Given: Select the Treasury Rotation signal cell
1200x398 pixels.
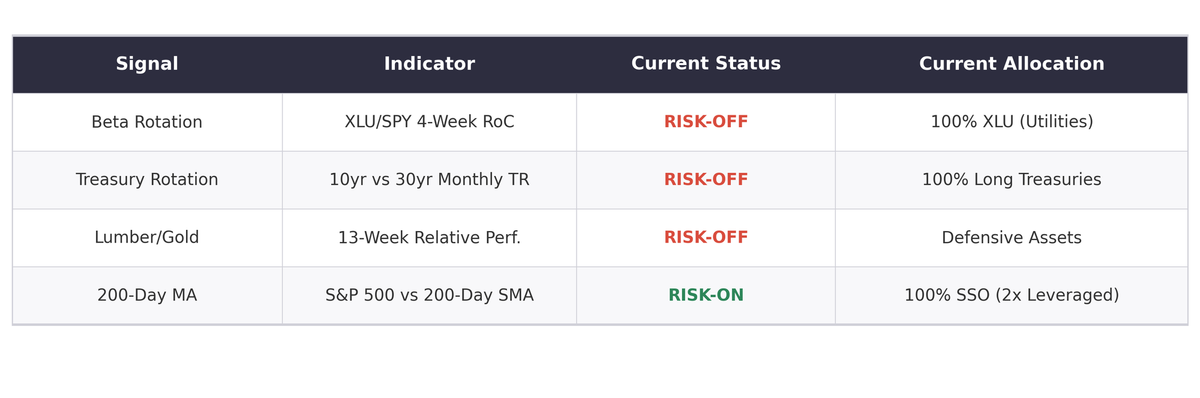Looking at the screenshot, I should click(147, 180).
